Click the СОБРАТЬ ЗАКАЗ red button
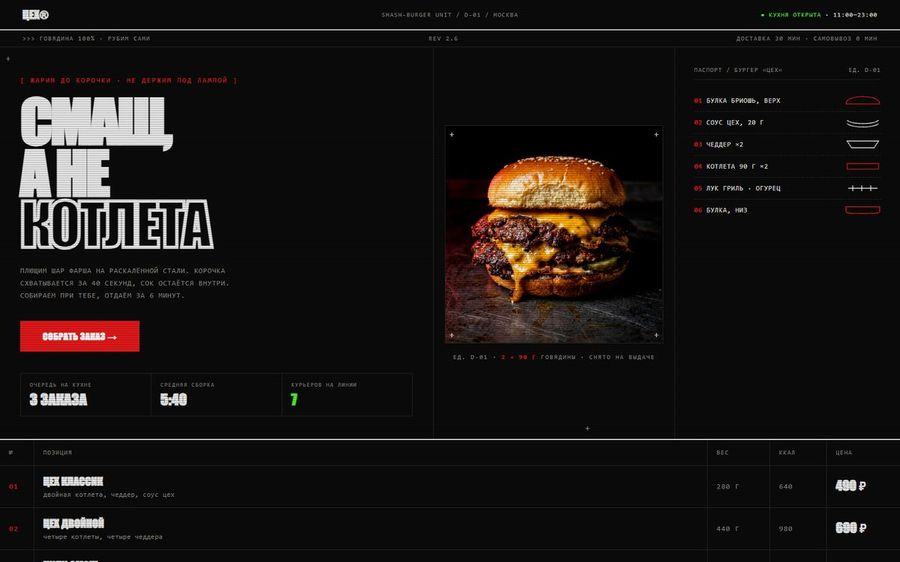This screenshot has width=900, height=562. (x=80, y=336)
